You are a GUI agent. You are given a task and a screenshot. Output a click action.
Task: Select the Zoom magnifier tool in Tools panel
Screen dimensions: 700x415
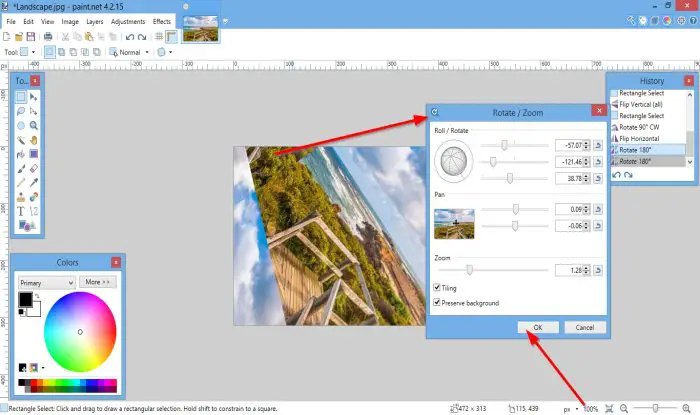(x=34, y=125)
